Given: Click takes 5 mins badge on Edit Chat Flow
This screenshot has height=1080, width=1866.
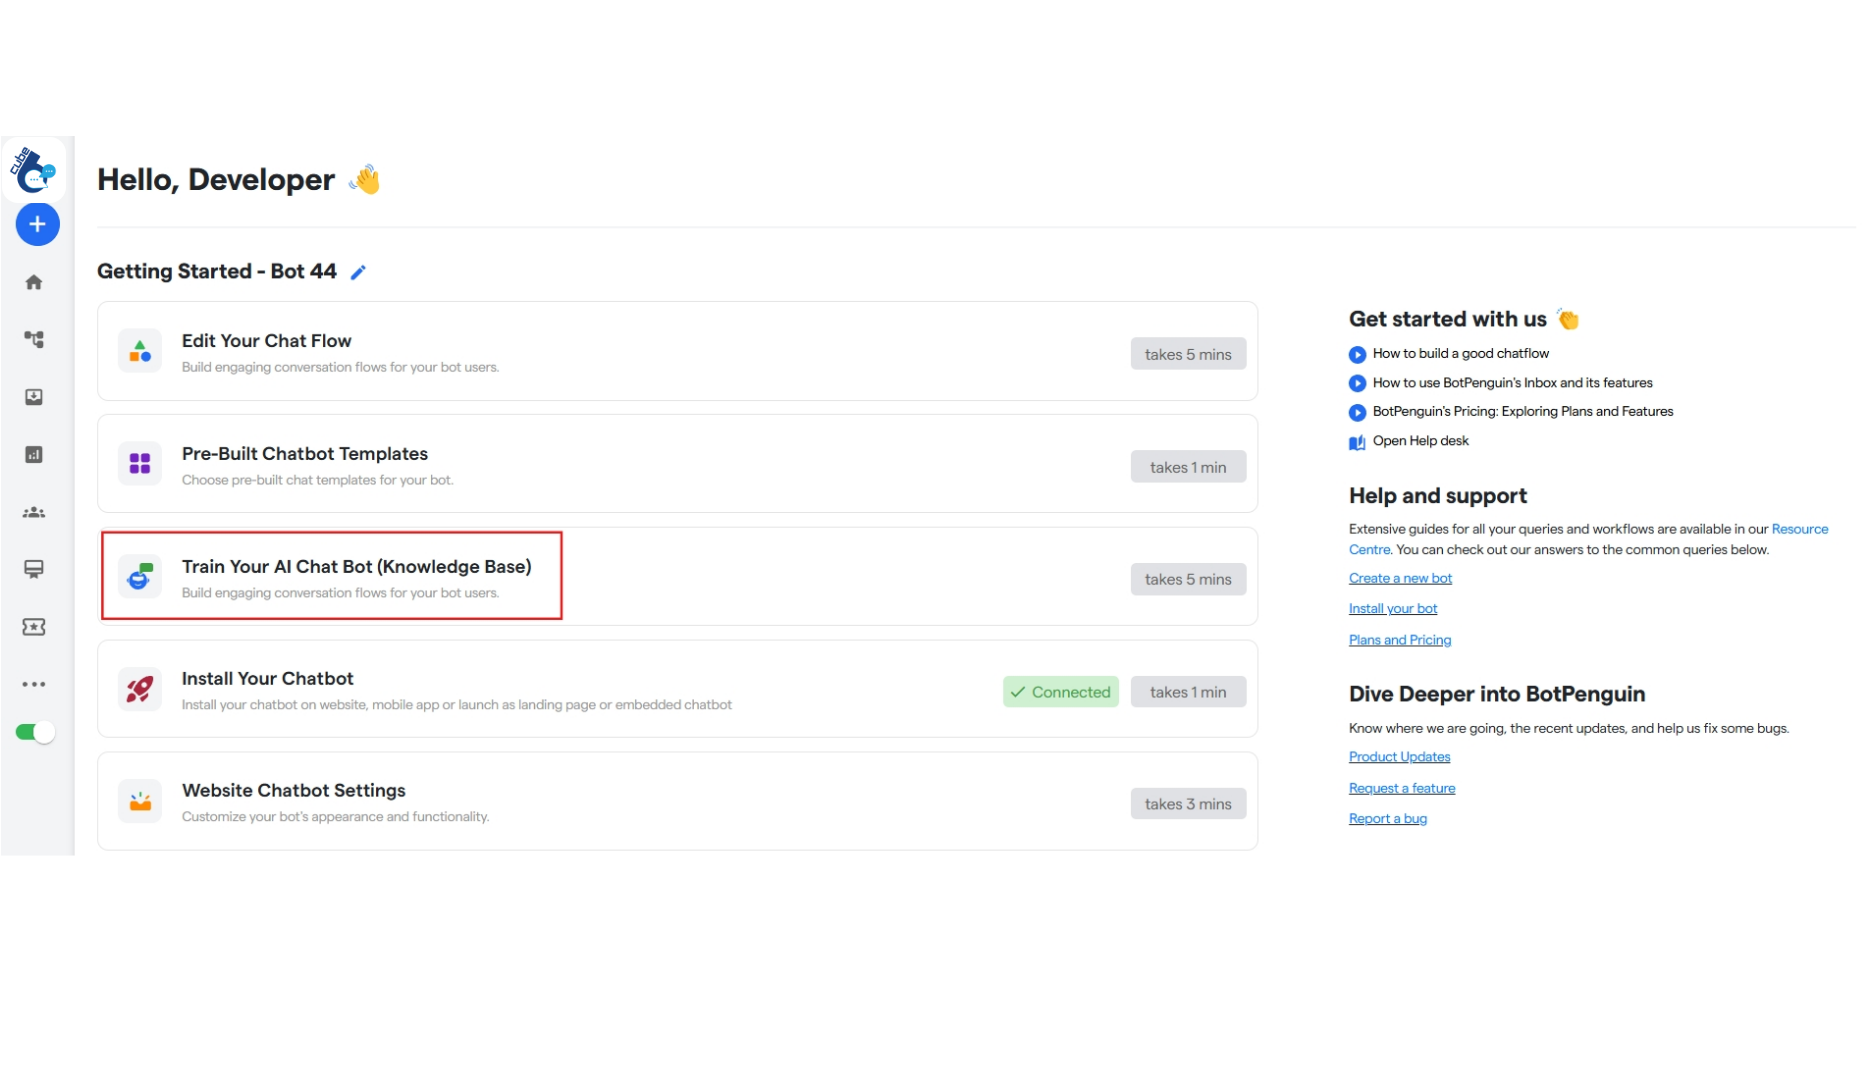Looking at the screenshot, I should tap(1188, 354).
